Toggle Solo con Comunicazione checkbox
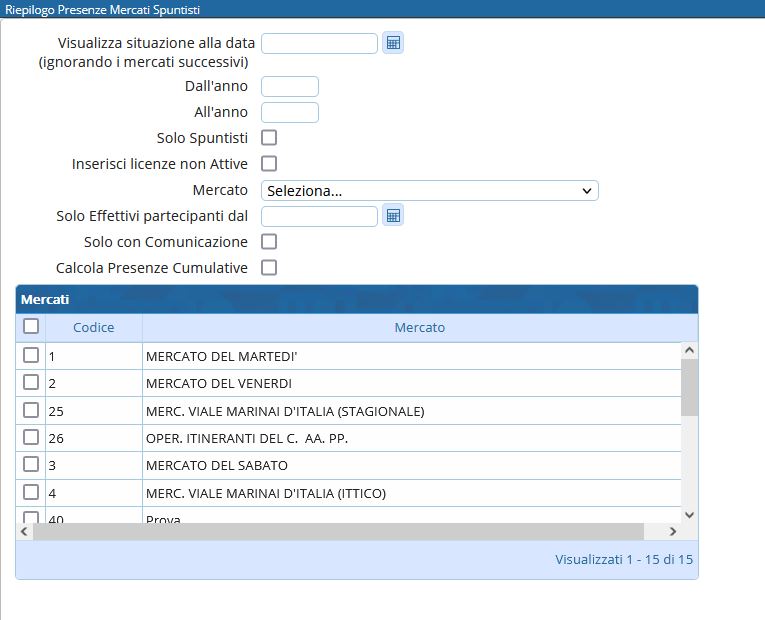This screenshot has height=620, width=765. pyautogui.click(x=269, y=242)
